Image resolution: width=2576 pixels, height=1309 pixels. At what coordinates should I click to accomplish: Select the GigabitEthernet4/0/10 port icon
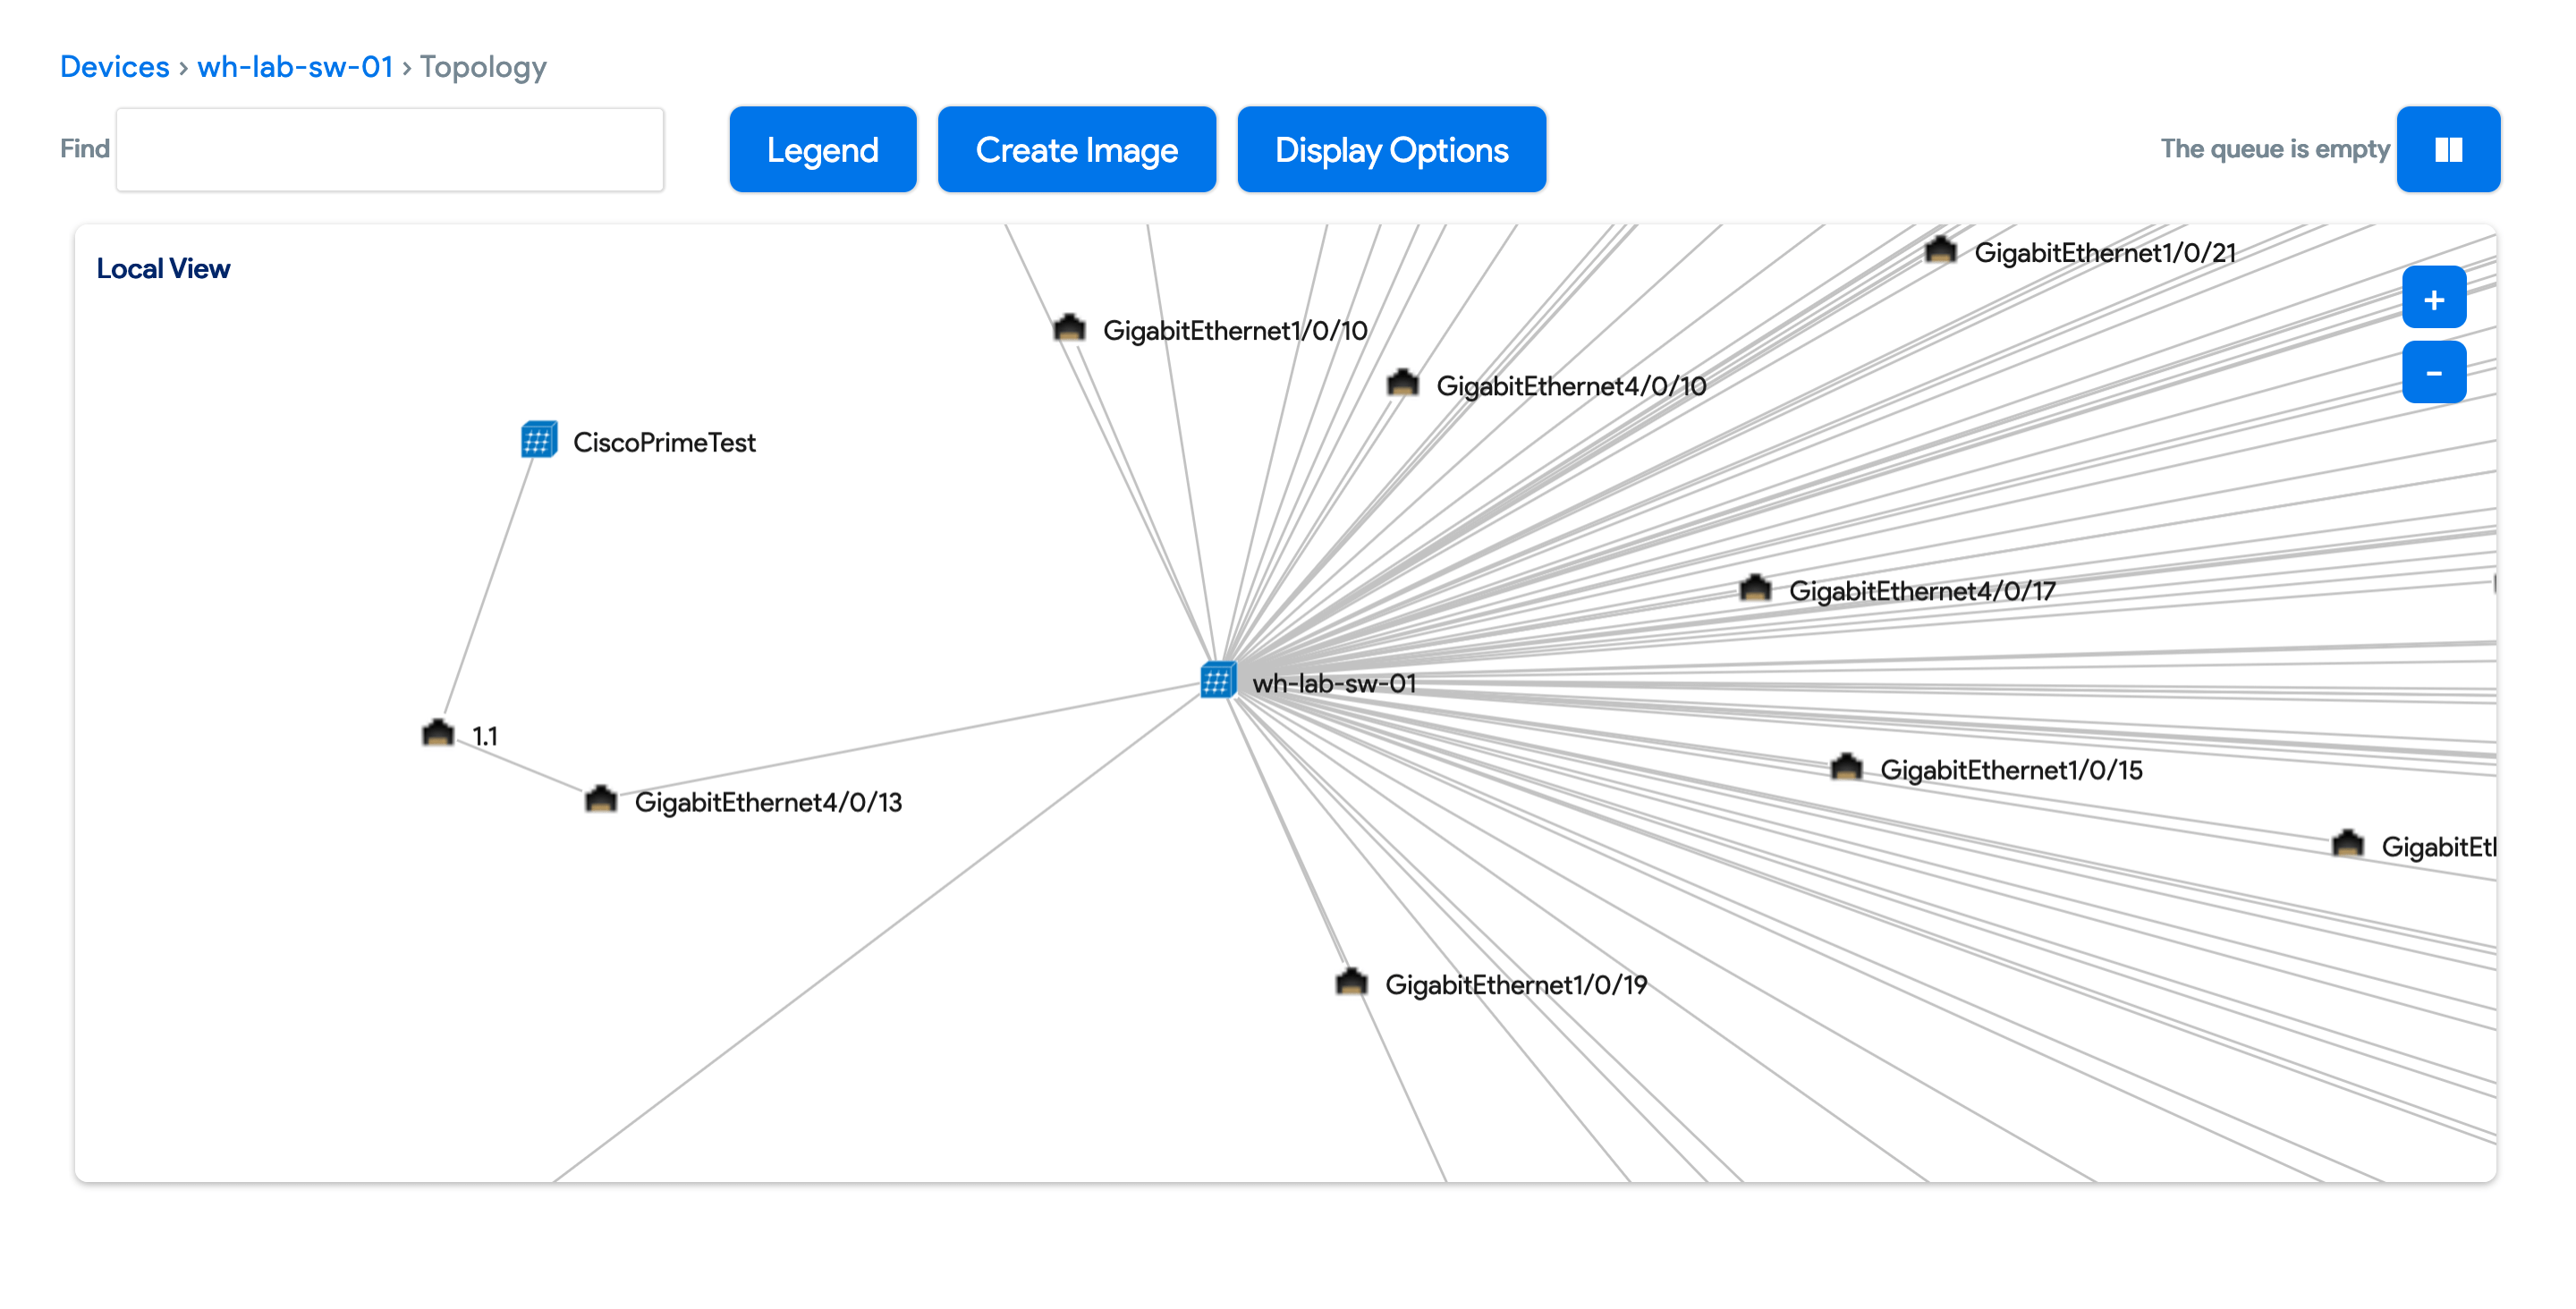1402,383
